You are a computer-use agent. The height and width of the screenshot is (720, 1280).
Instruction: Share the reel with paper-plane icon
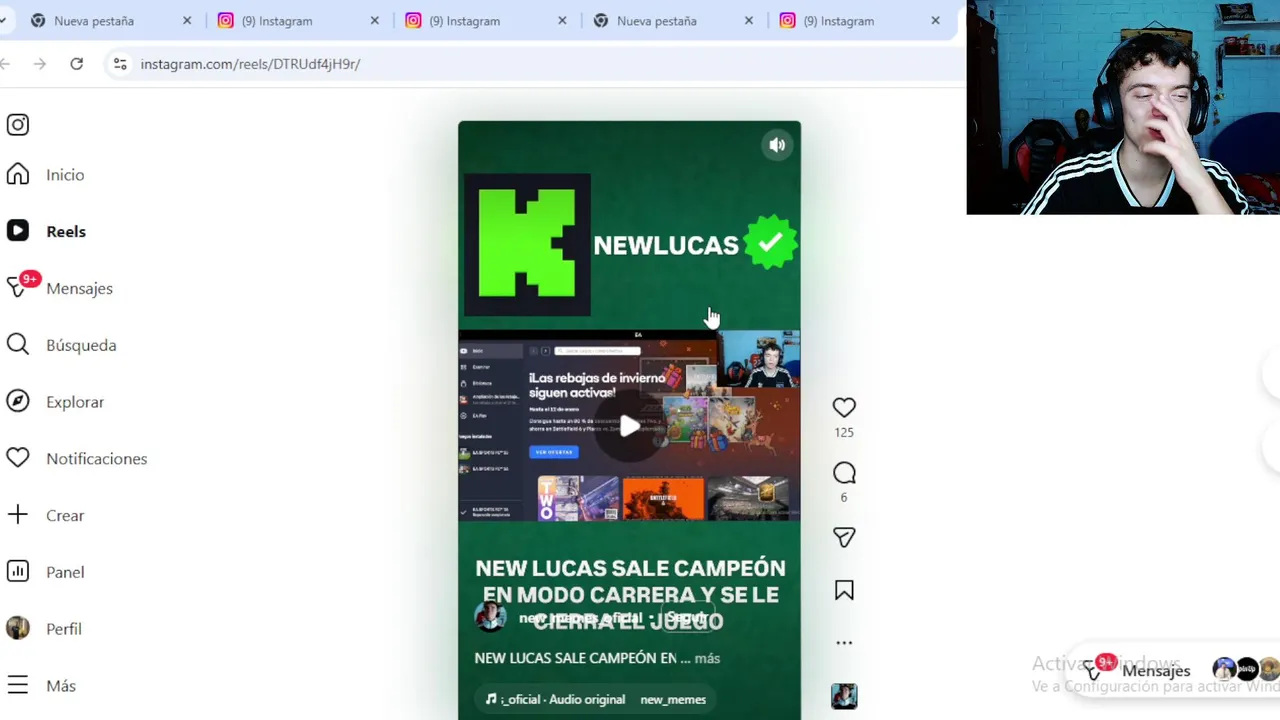[x=844, y=538]
